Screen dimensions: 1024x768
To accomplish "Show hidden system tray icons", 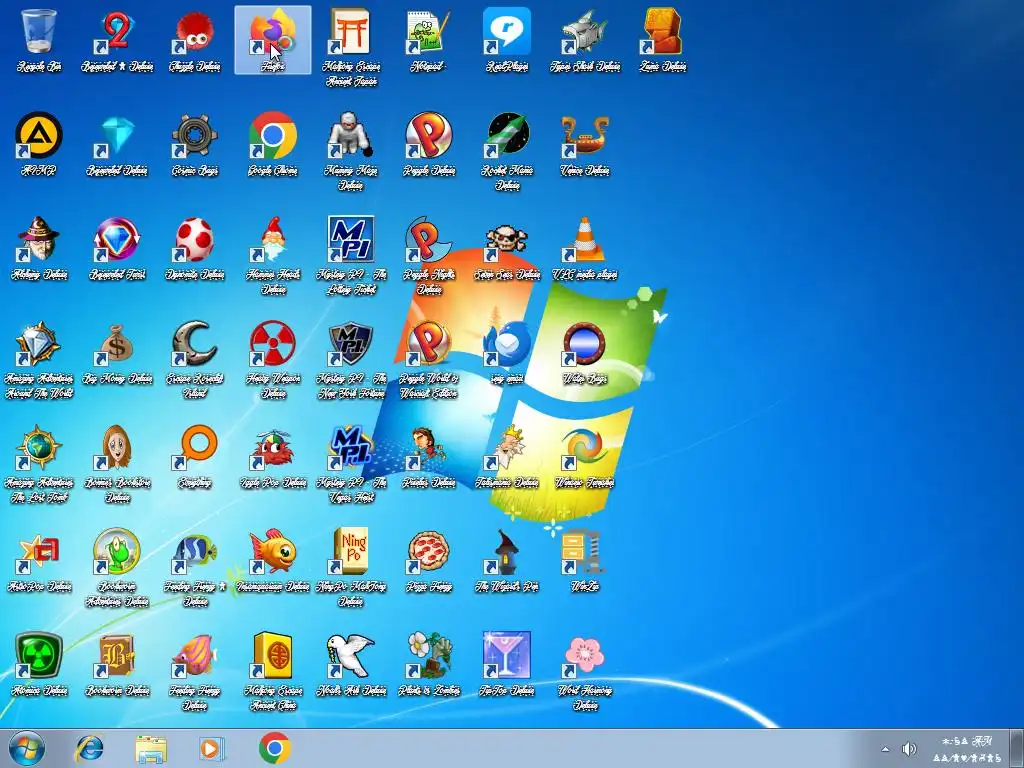I will (x=885, y=749).
